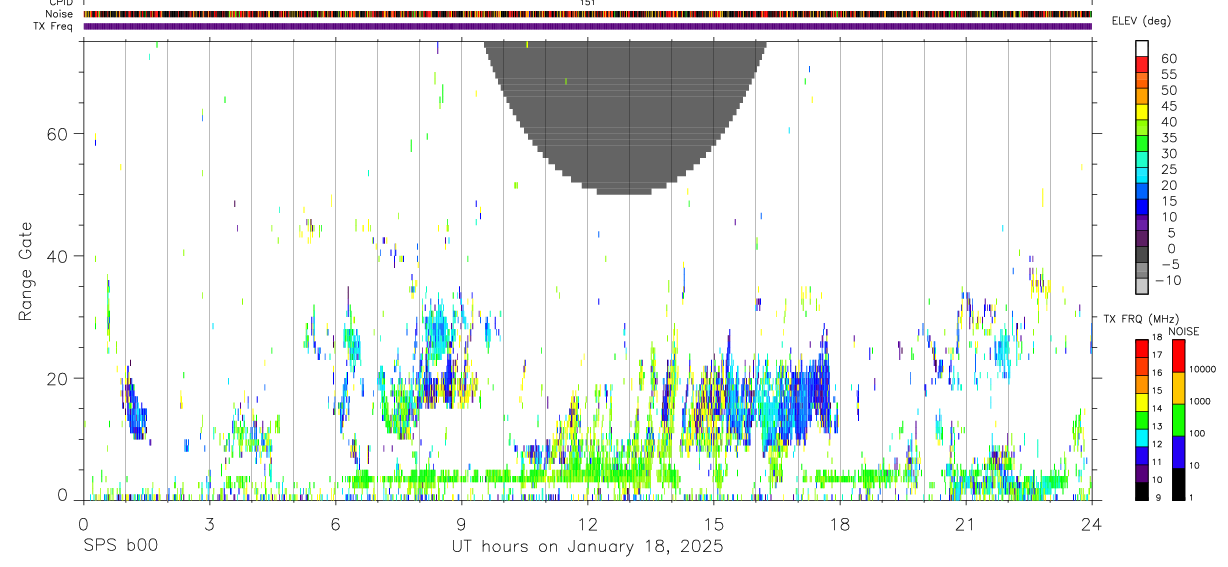1228x567 pixels.
Task: Click the x-axis tick label '12'
Action: pos(587,524)
